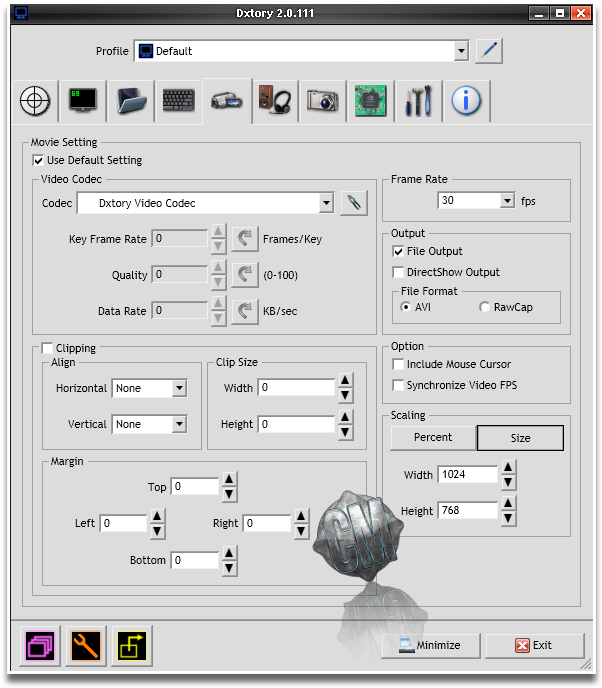Open the Profile dropdown
This screenshot has height=688, width=602.
tap(461, 51)
